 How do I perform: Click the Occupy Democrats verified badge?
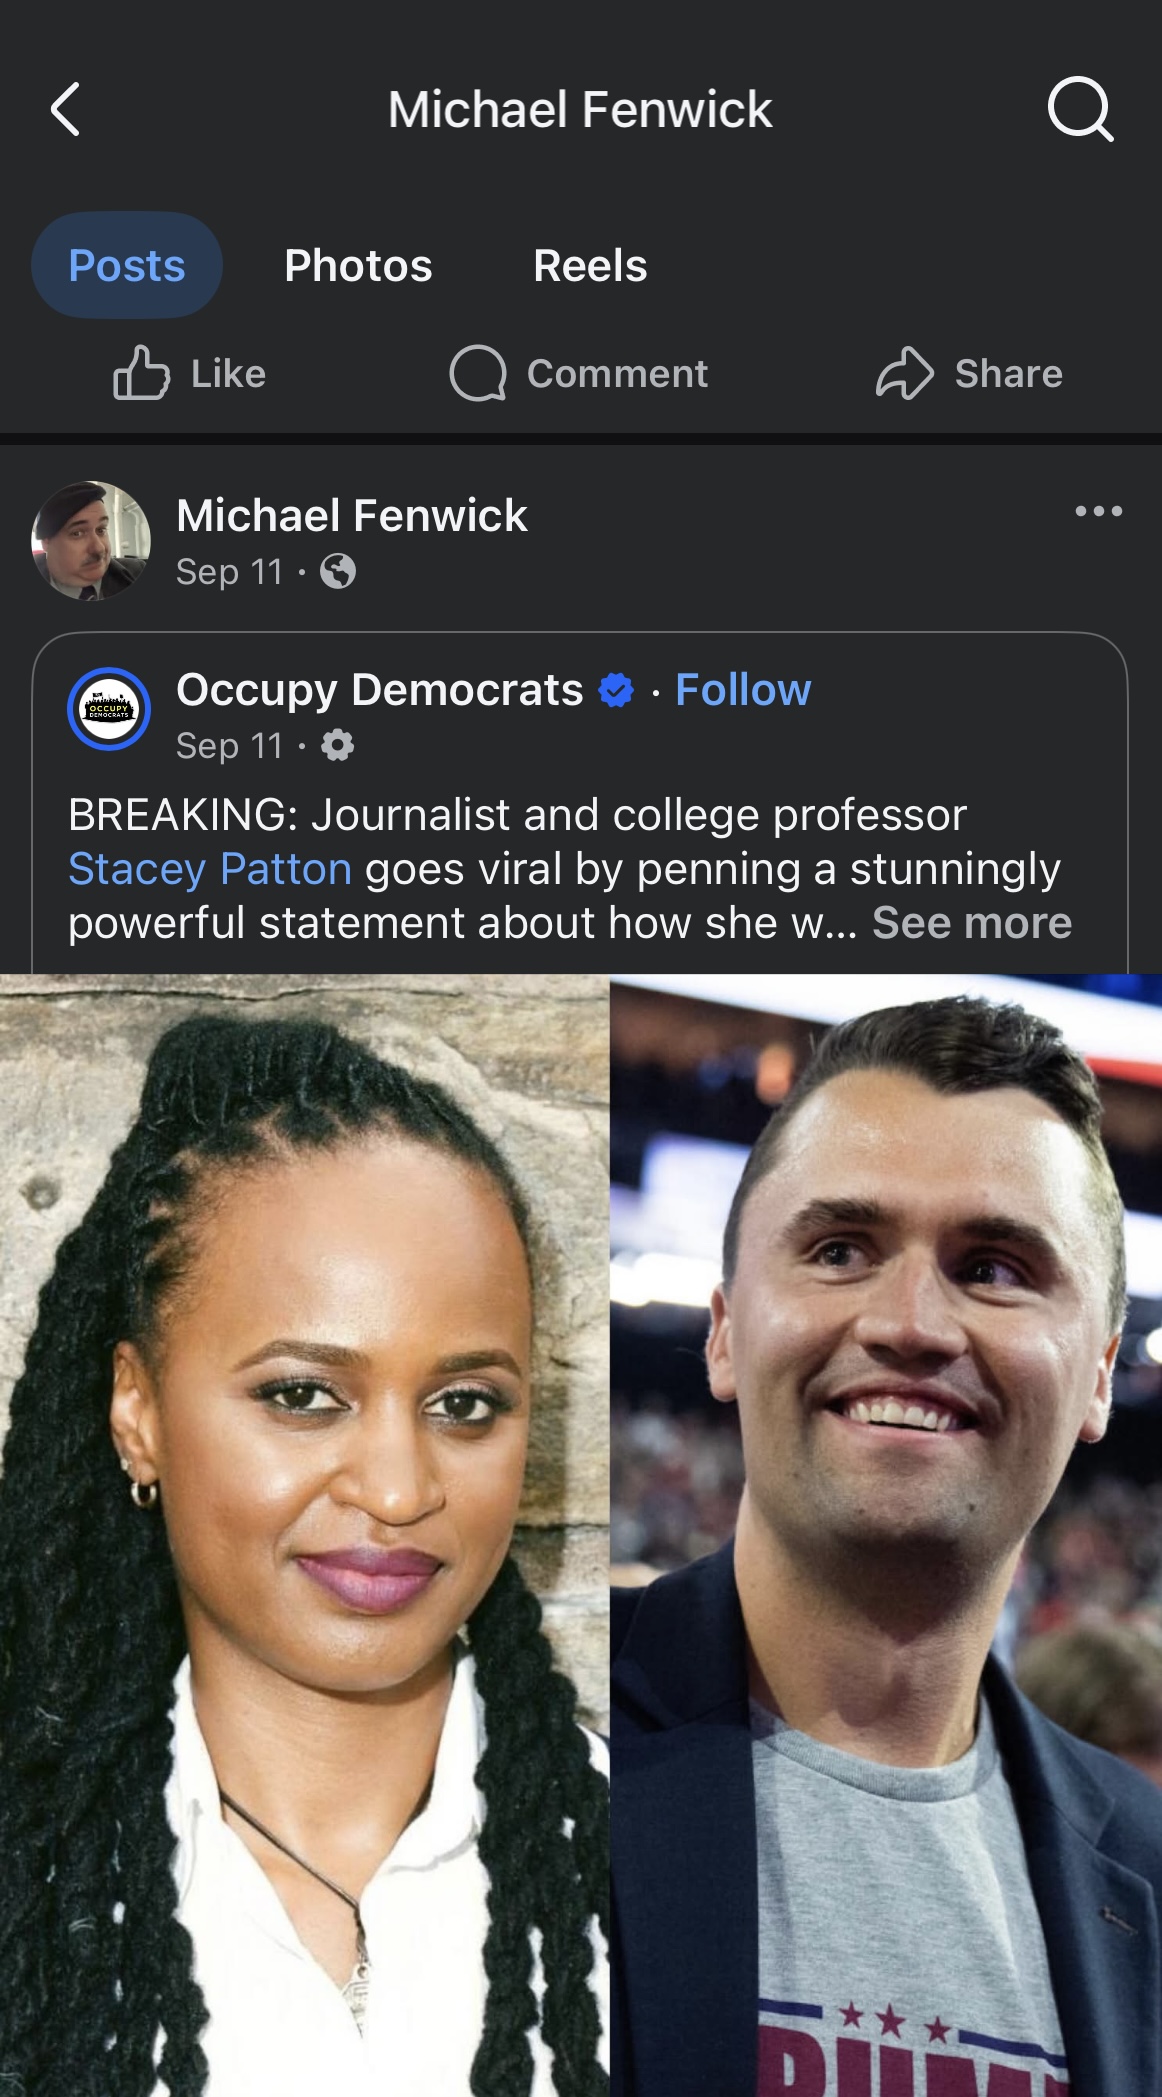(x=616, y=690)
